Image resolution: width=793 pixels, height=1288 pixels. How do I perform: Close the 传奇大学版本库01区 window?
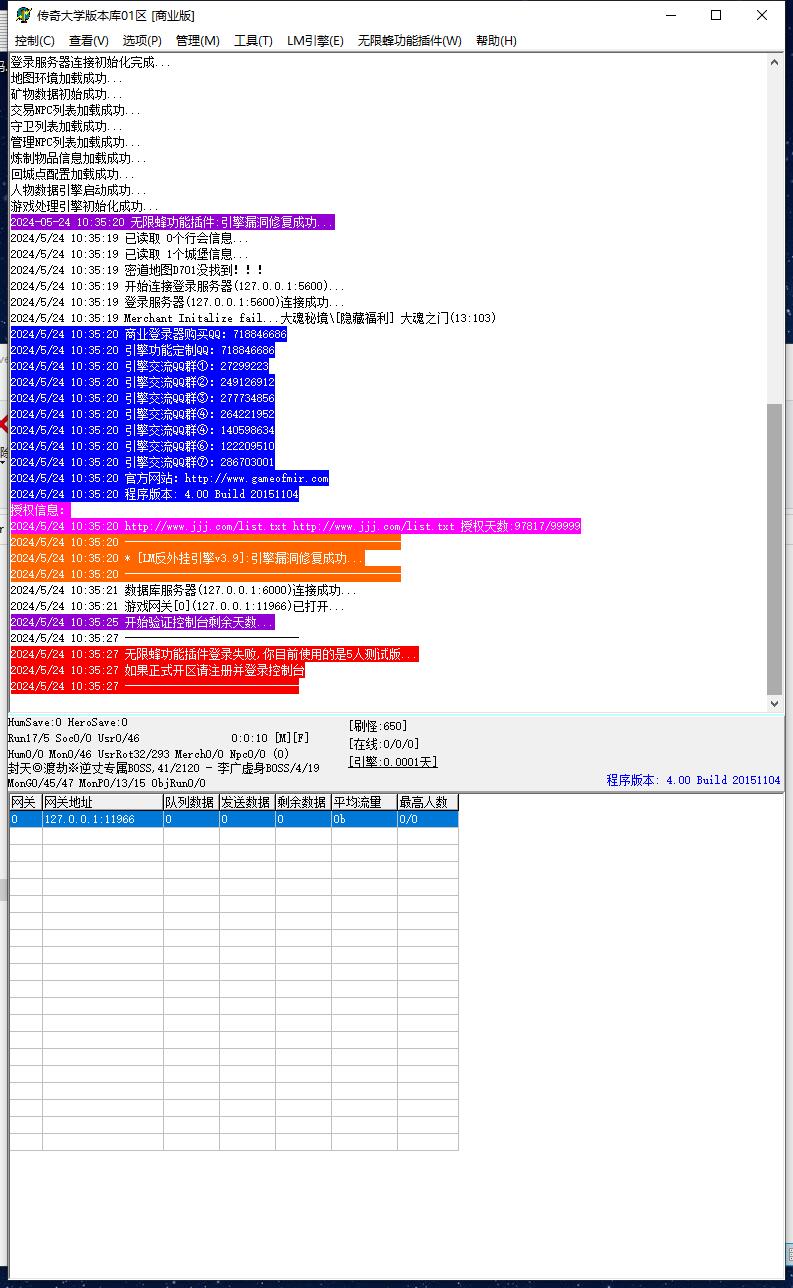click(763, 15)
